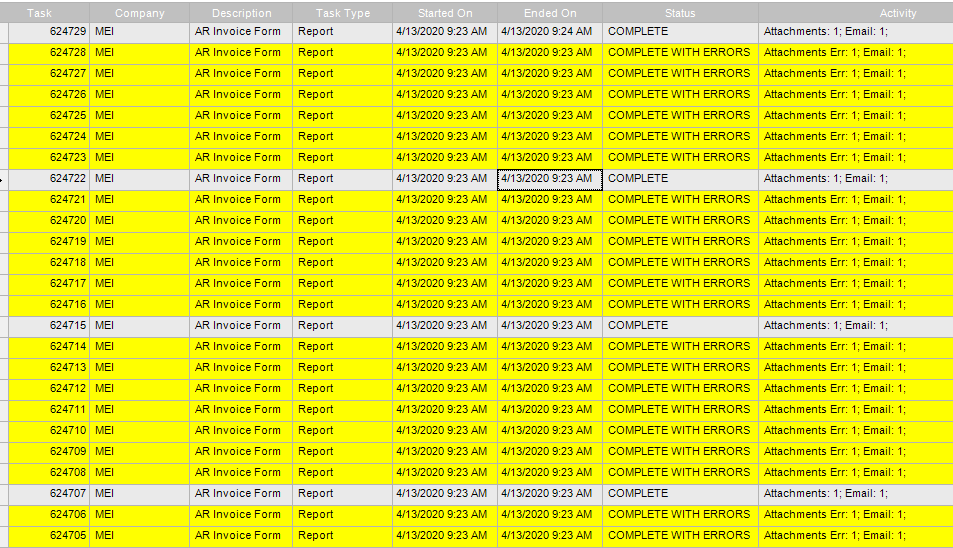Select Activity cell of task 624707
This screenshot has height=548, width=953.
point(856,493)
